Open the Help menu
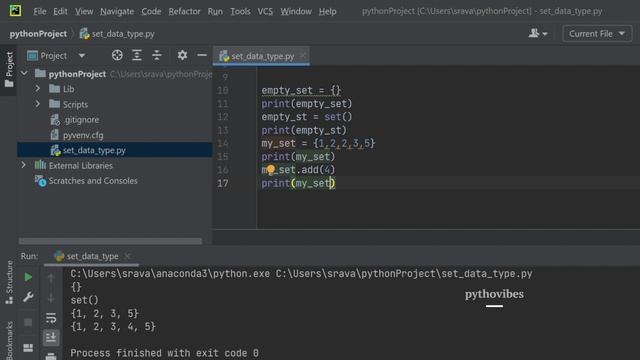 [x=327, y=11]
